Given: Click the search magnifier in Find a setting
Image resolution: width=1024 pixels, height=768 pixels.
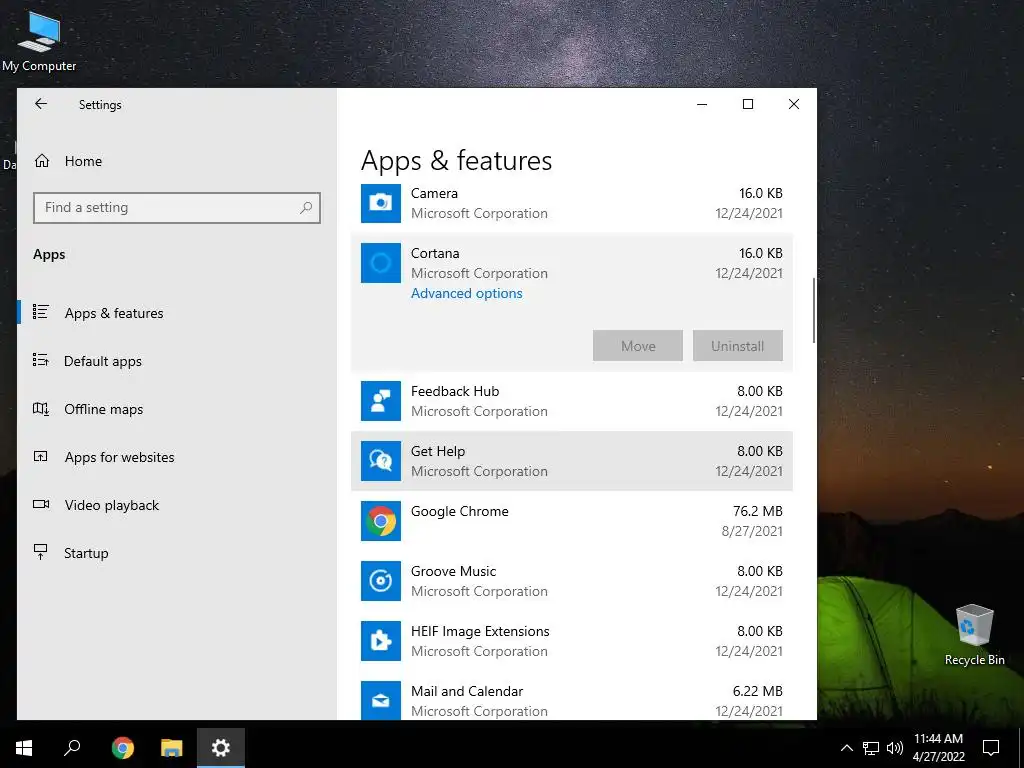Looking at the screenshot, I should (x=306, y=208).
